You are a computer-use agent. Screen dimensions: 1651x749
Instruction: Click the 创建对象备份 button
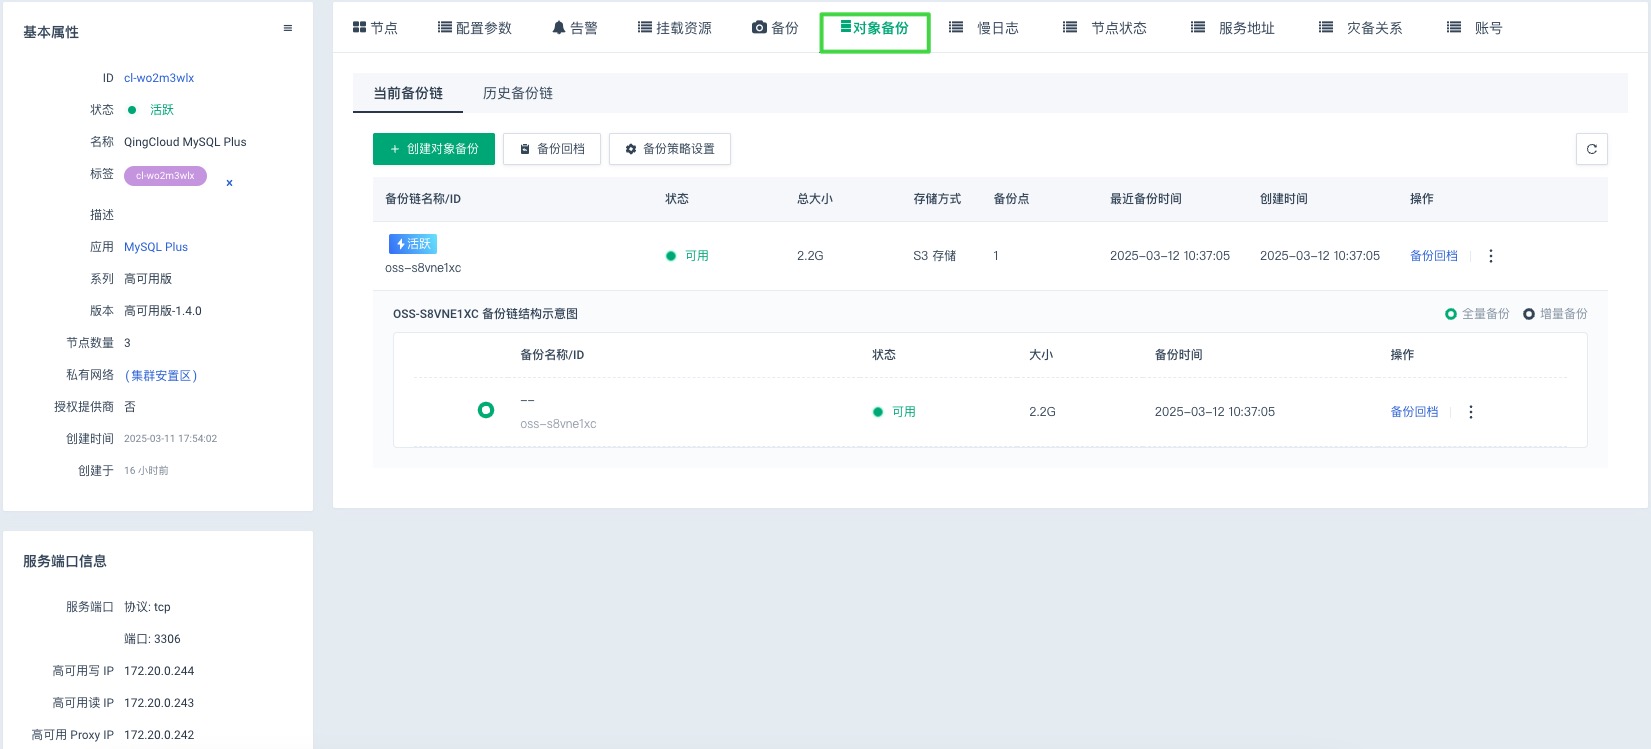[x=434, y=149]
